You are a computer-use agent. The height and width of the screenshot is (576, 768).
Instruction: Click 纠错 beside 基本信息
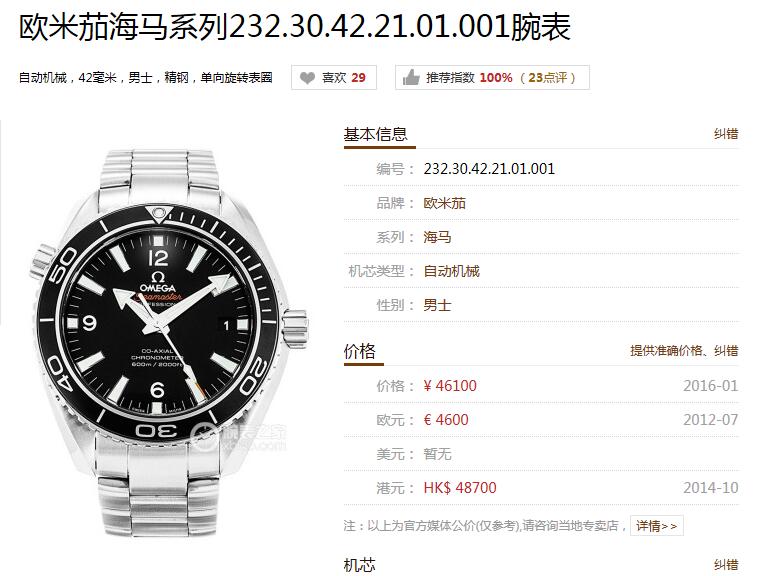tap(726, 134)
